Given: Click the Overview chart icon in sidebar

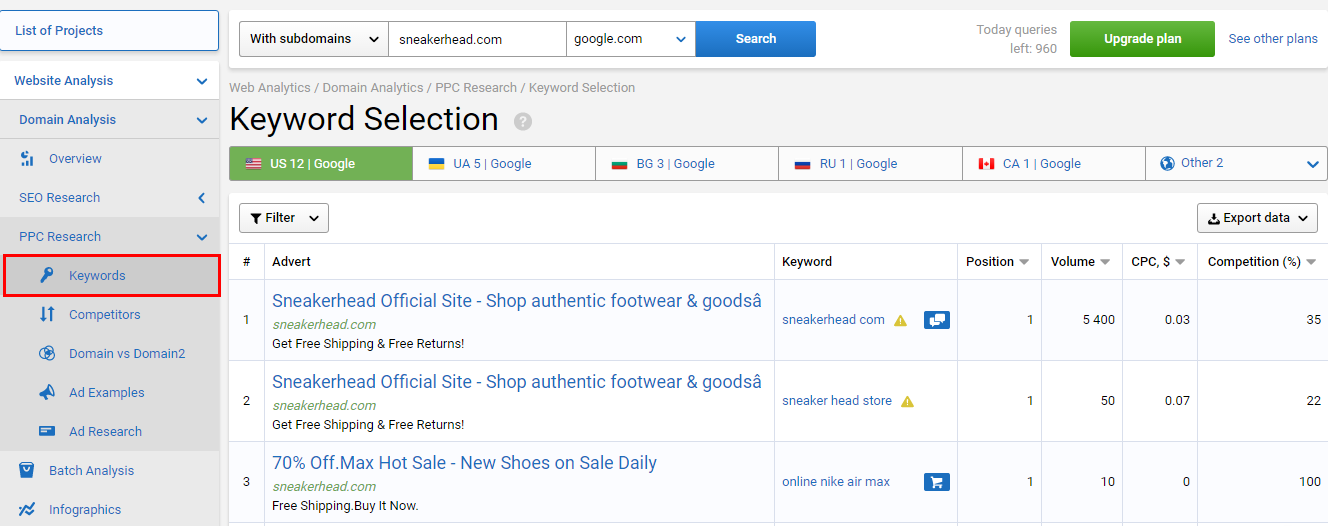Looking at the screenshot, I should tap(27, 158).
